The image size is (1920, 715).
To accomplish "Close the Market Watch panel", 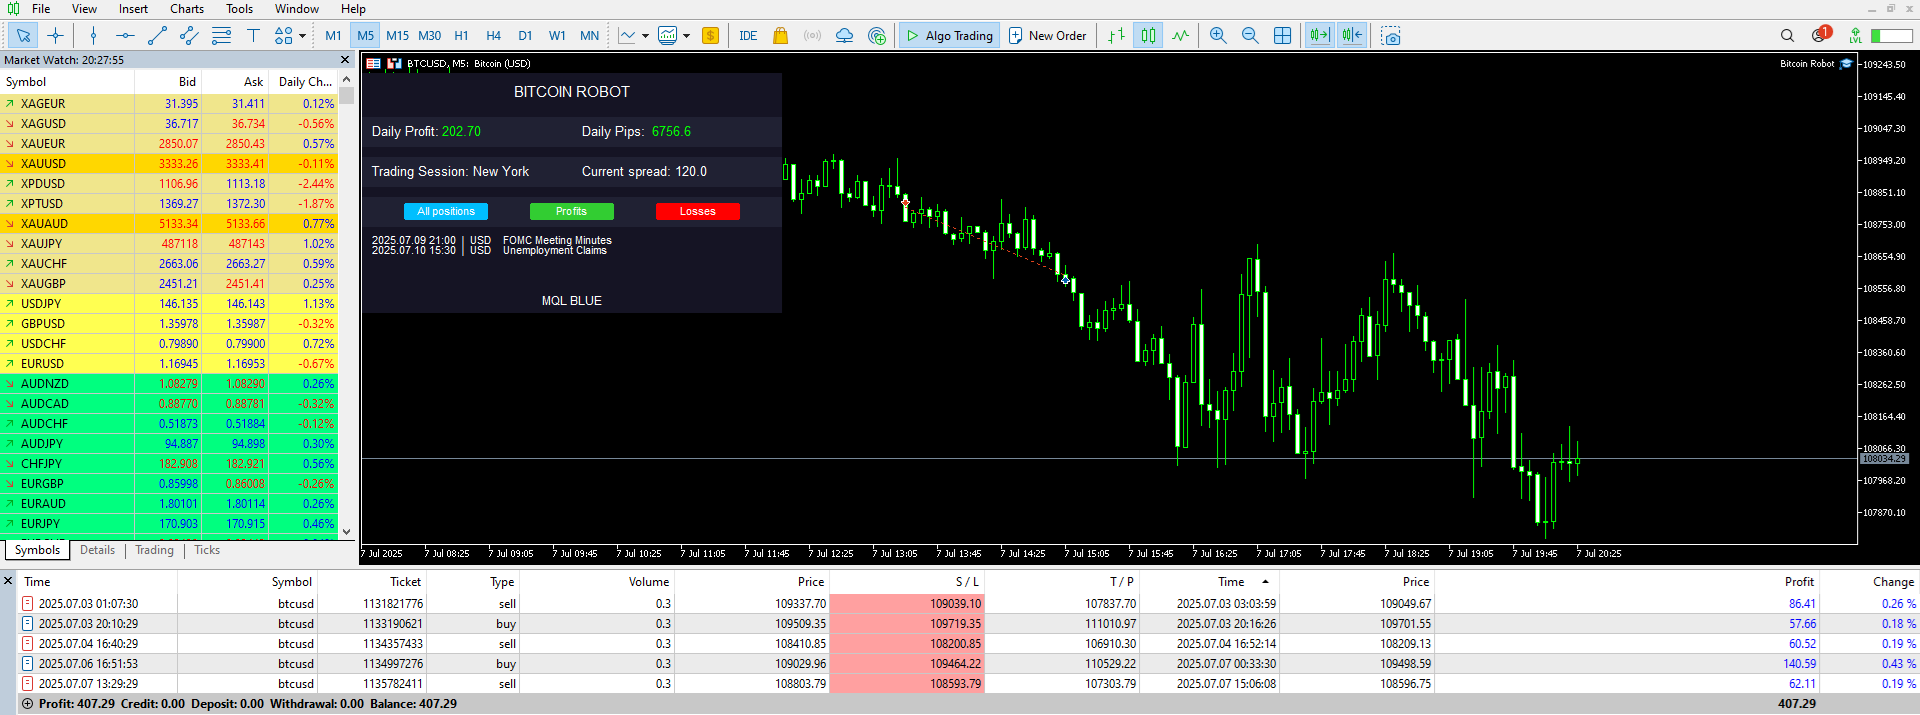I will (x=345, y=60).
